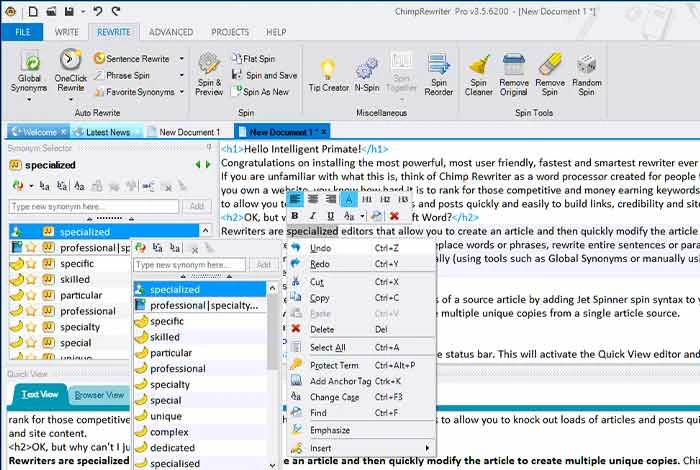Click red X in mini toolbar
Viewport: 700px width, 470px height.
pyautogui.click(x=394, y=216)
